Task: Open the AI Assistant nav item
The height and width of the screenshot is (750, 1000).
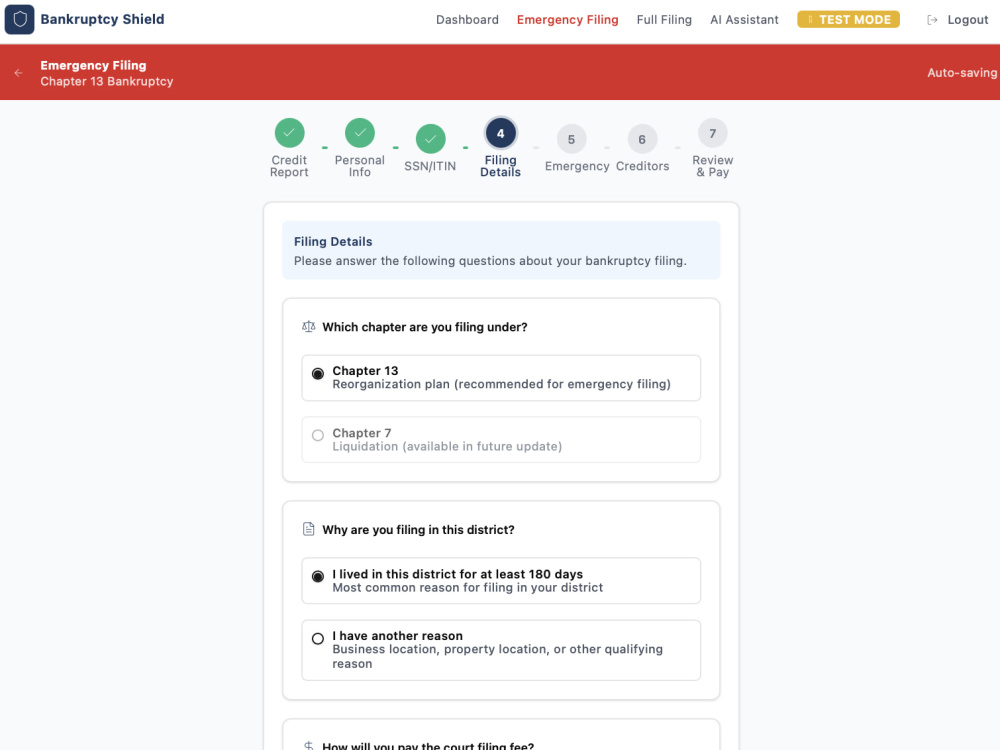Action: (x=744, y=20)
